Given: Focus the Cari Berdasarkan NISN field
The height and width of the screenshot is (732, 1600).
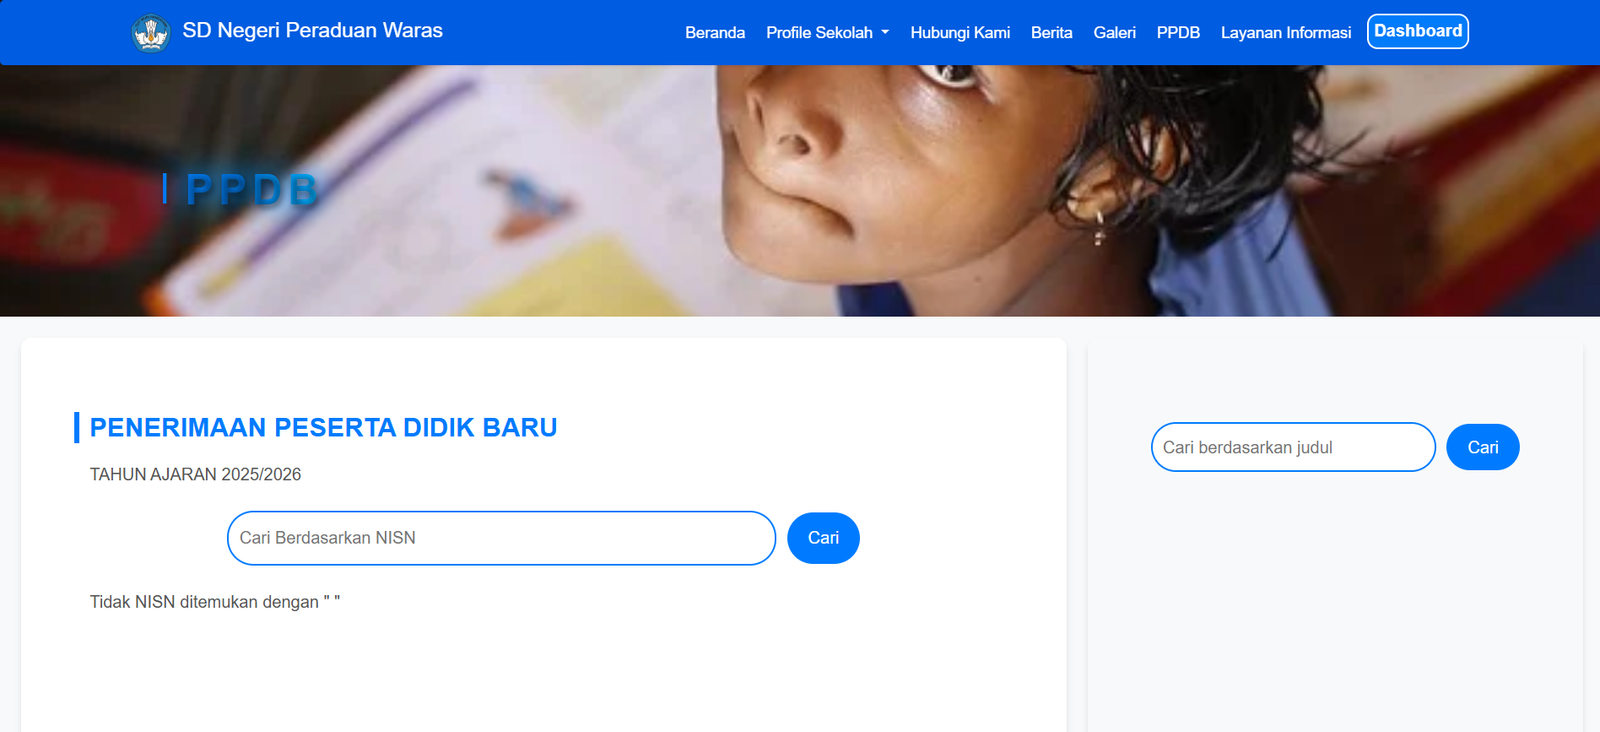Looking at the screenshot, I should 501,538.
